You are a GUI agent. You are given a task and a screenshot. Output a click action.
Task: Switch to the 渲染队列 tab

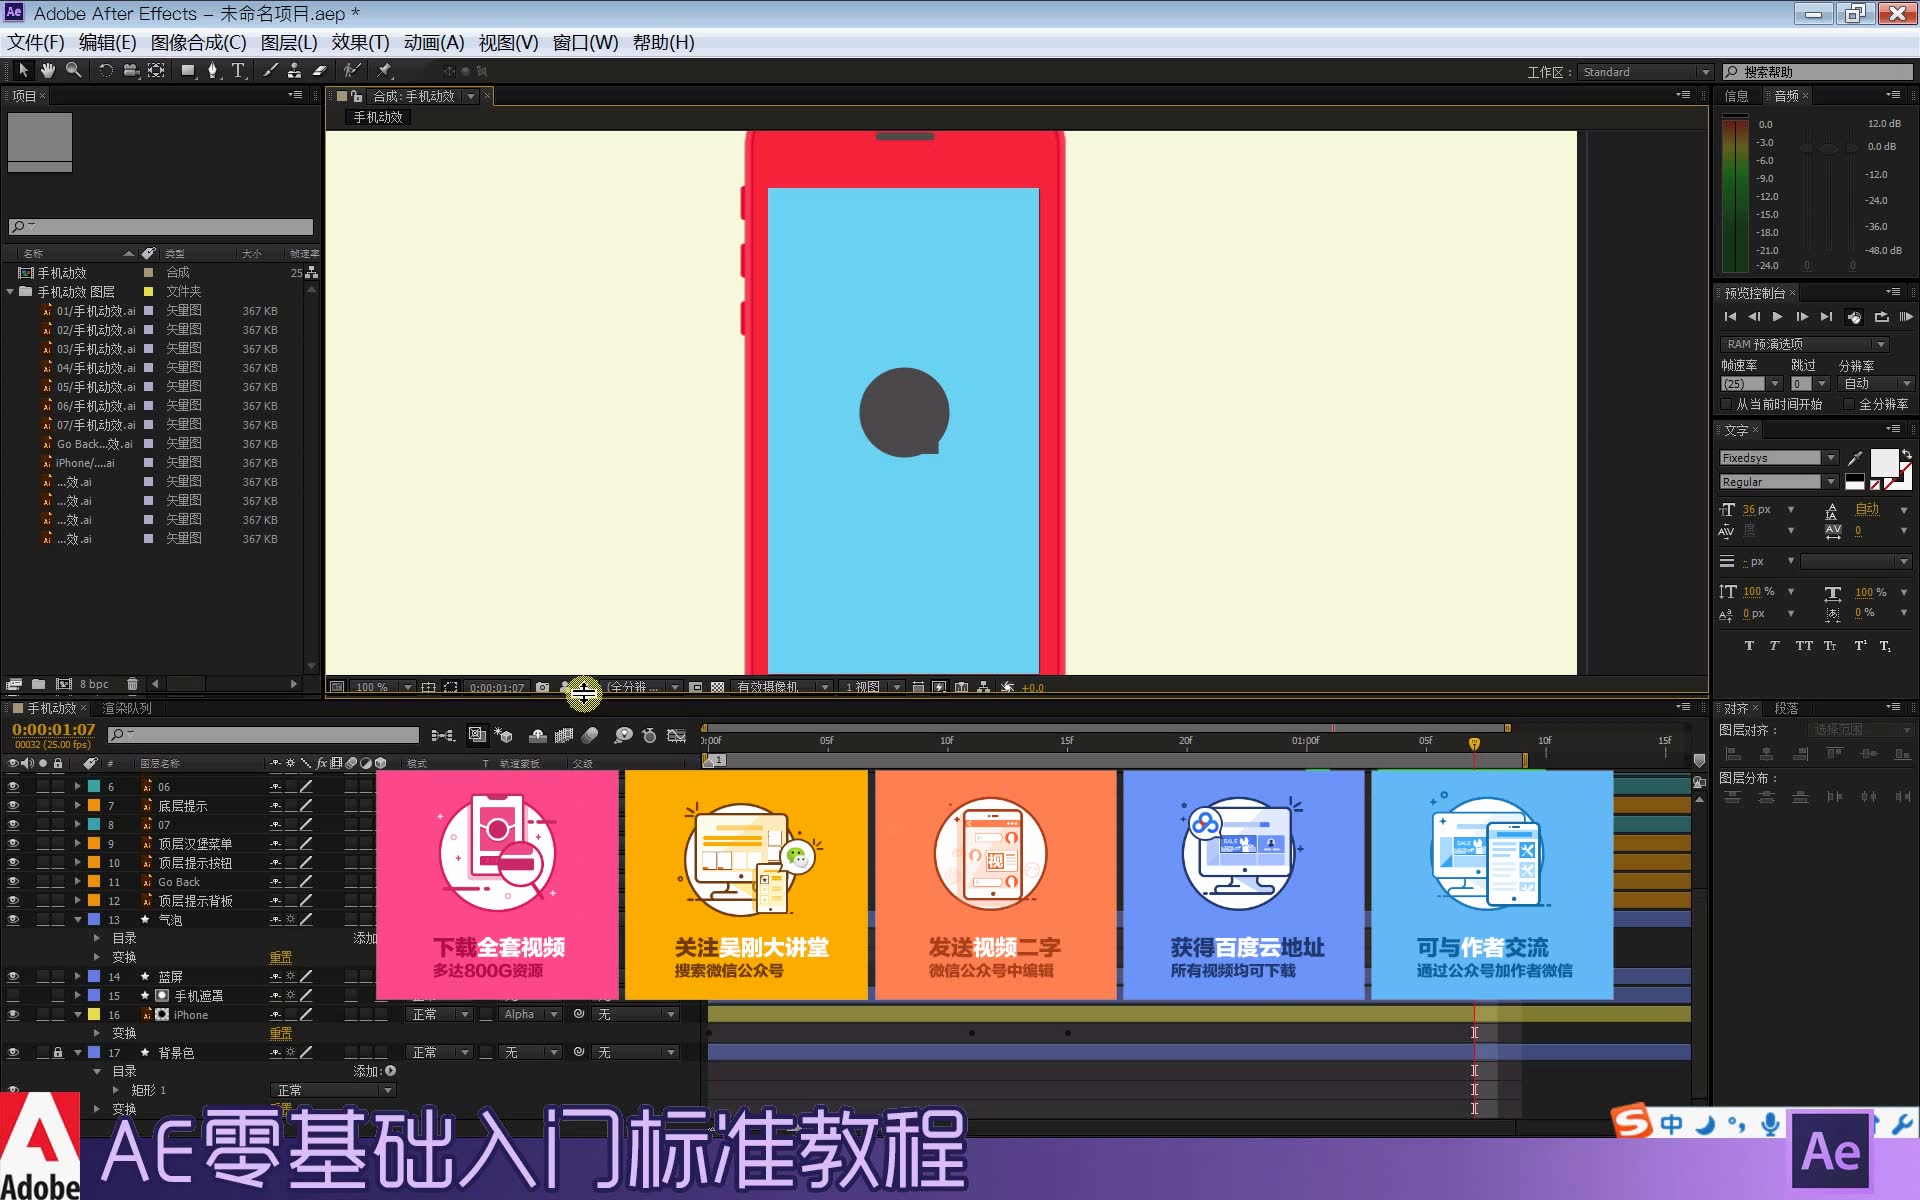127,708
